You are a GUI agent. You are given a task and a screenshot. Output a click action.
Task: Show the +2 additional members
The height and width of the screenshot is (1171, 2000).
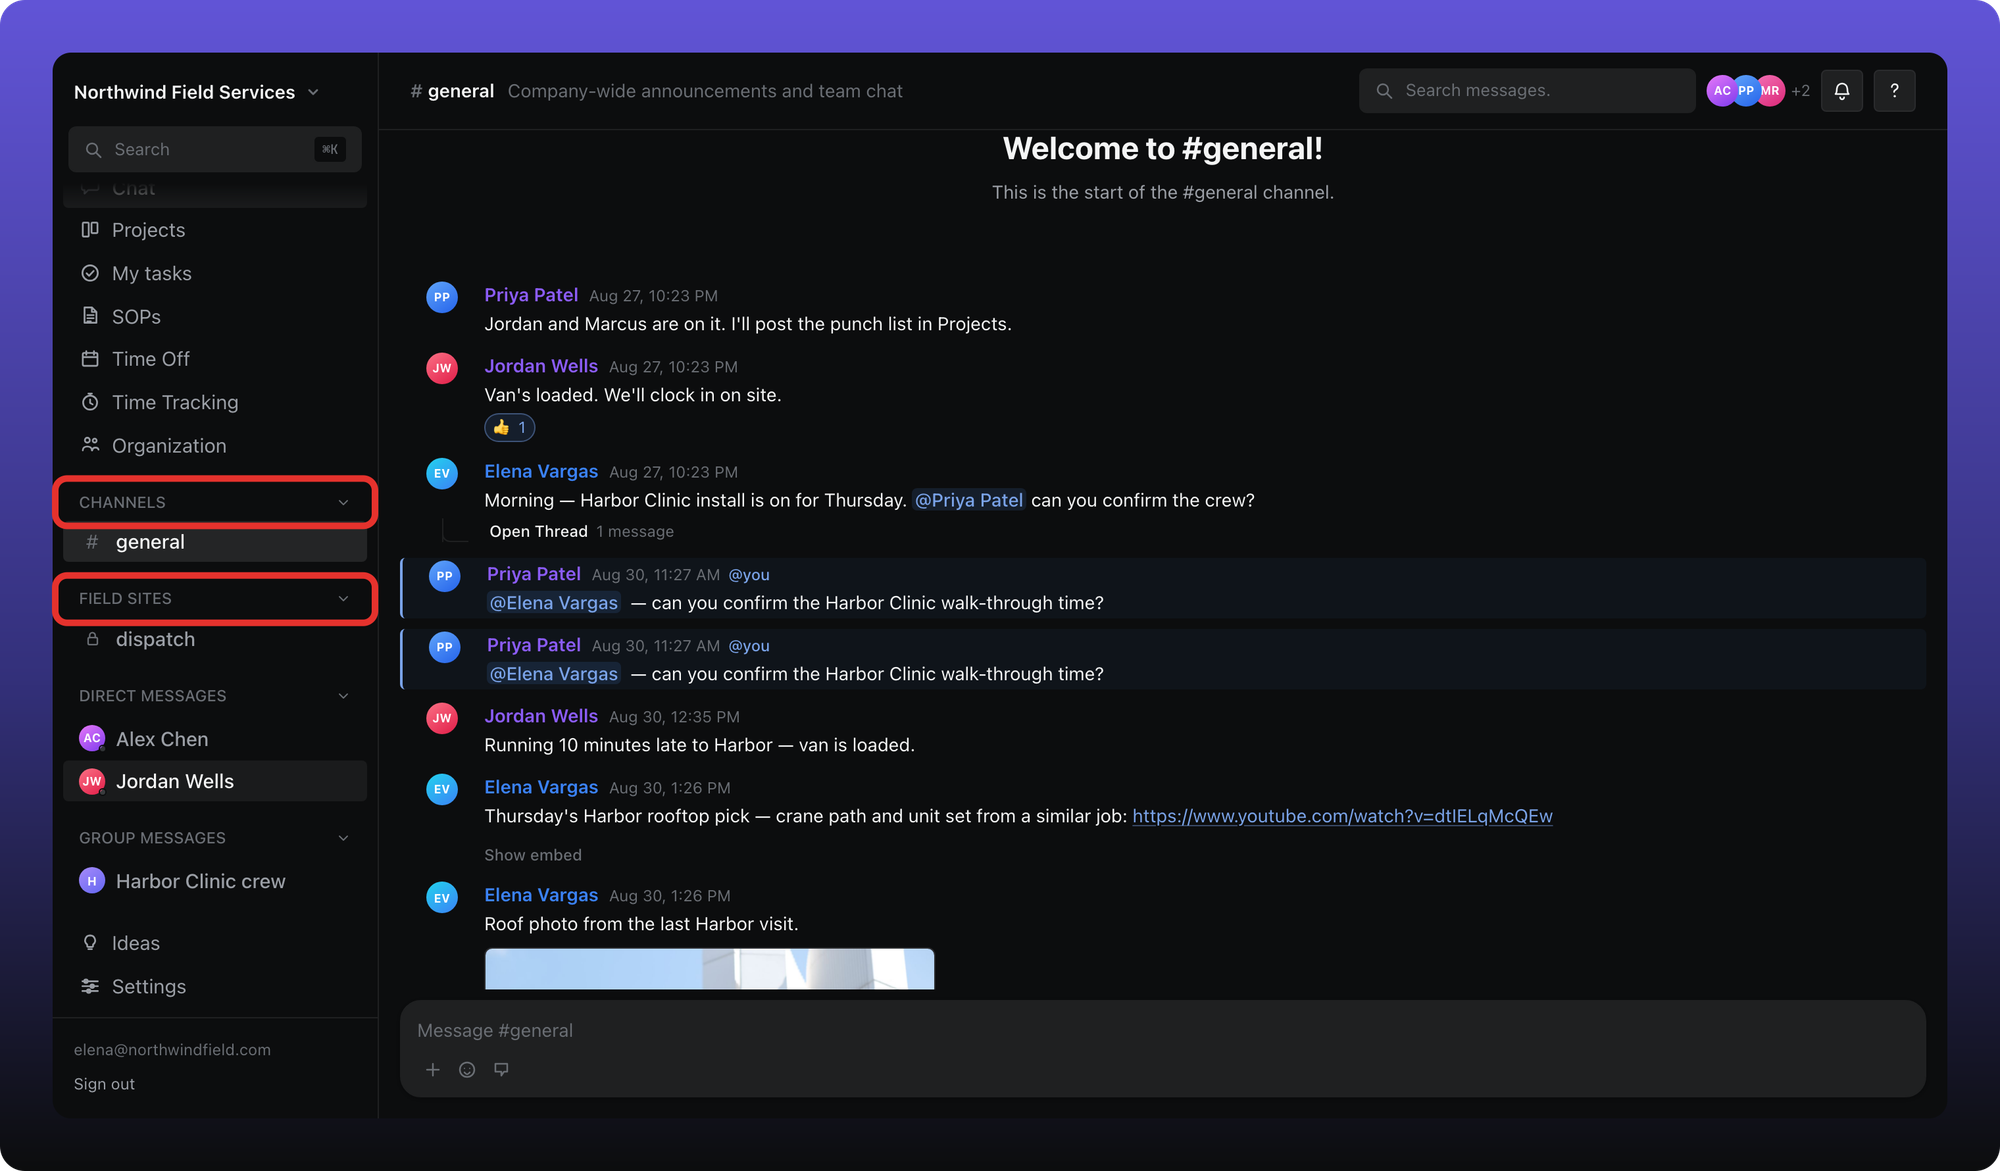coord(1801,91)
